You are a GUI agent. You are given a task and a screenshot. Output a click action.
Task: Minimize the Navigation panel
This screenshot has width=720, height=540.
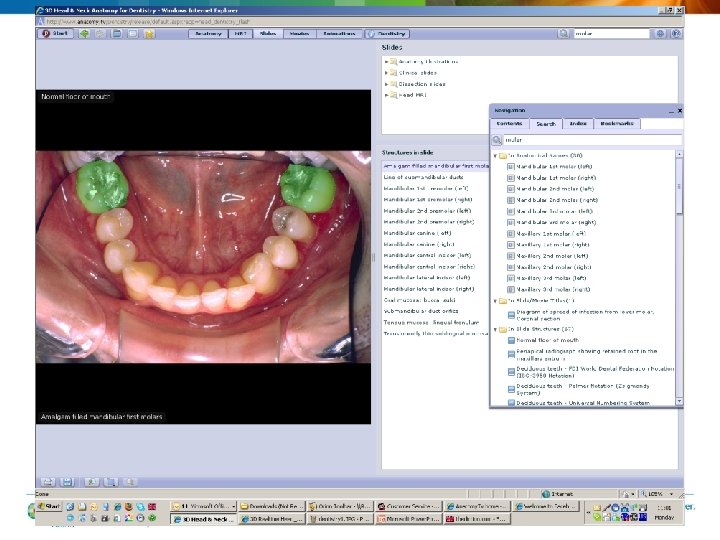[671, 111]
